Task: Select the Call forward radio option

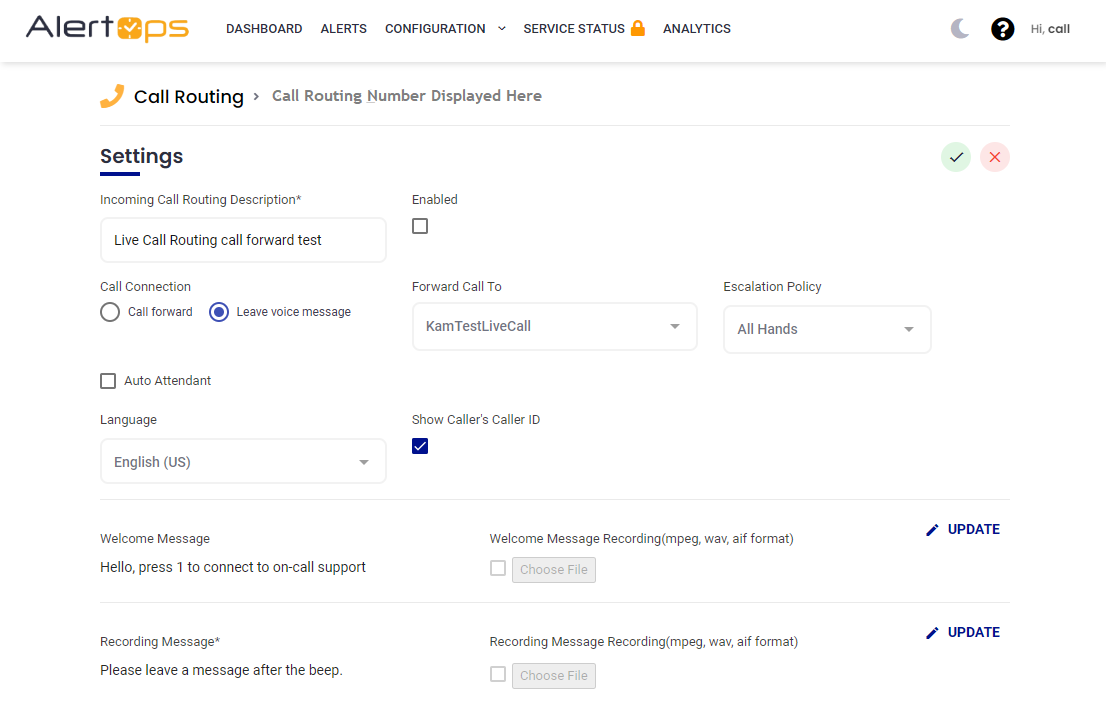Action: pyautogui.click(x=110, y=312)
